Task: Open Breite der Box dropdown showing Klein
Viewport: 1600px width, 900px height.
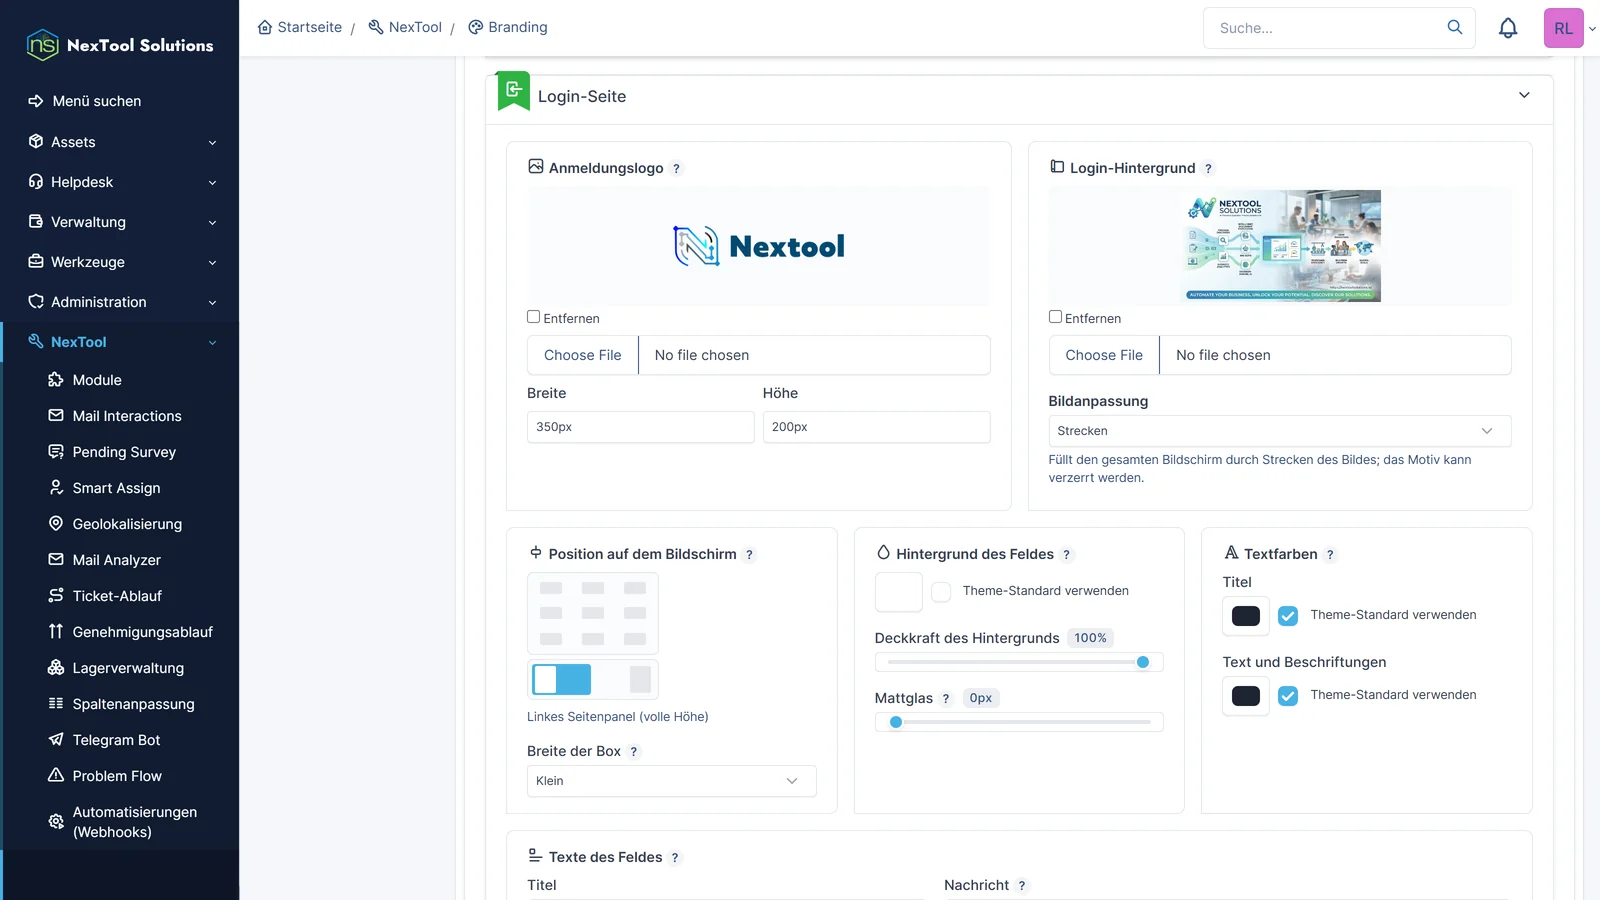Action: 671,781
